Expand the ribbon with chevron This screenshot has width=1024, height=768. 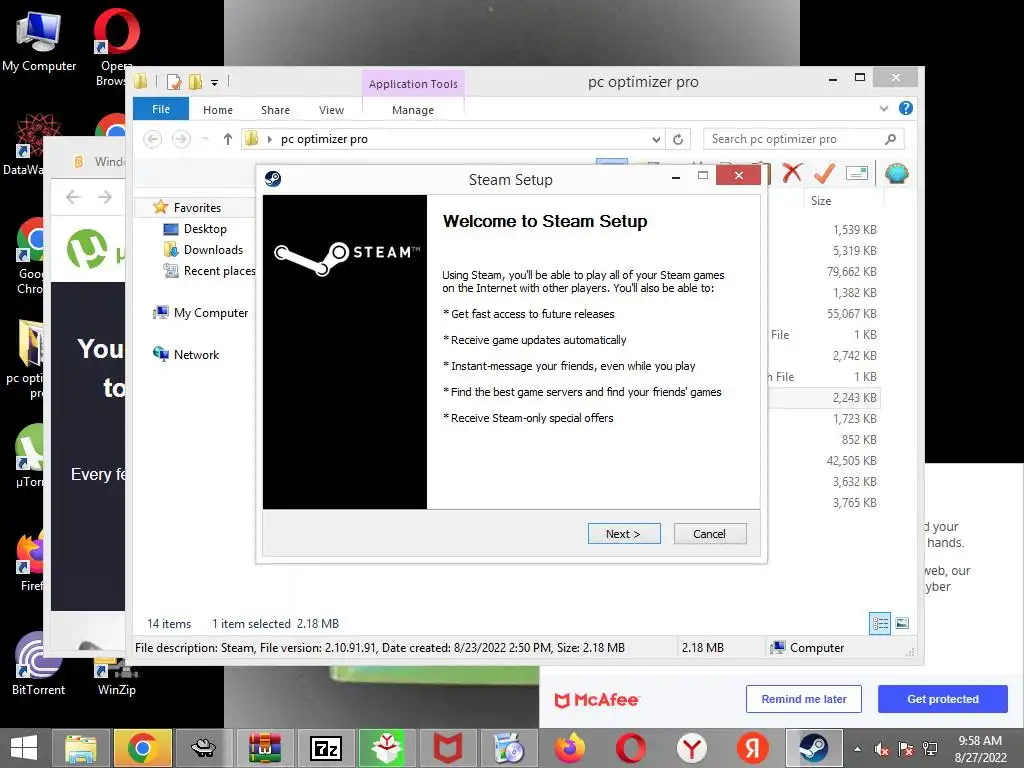tap(884, 108)
